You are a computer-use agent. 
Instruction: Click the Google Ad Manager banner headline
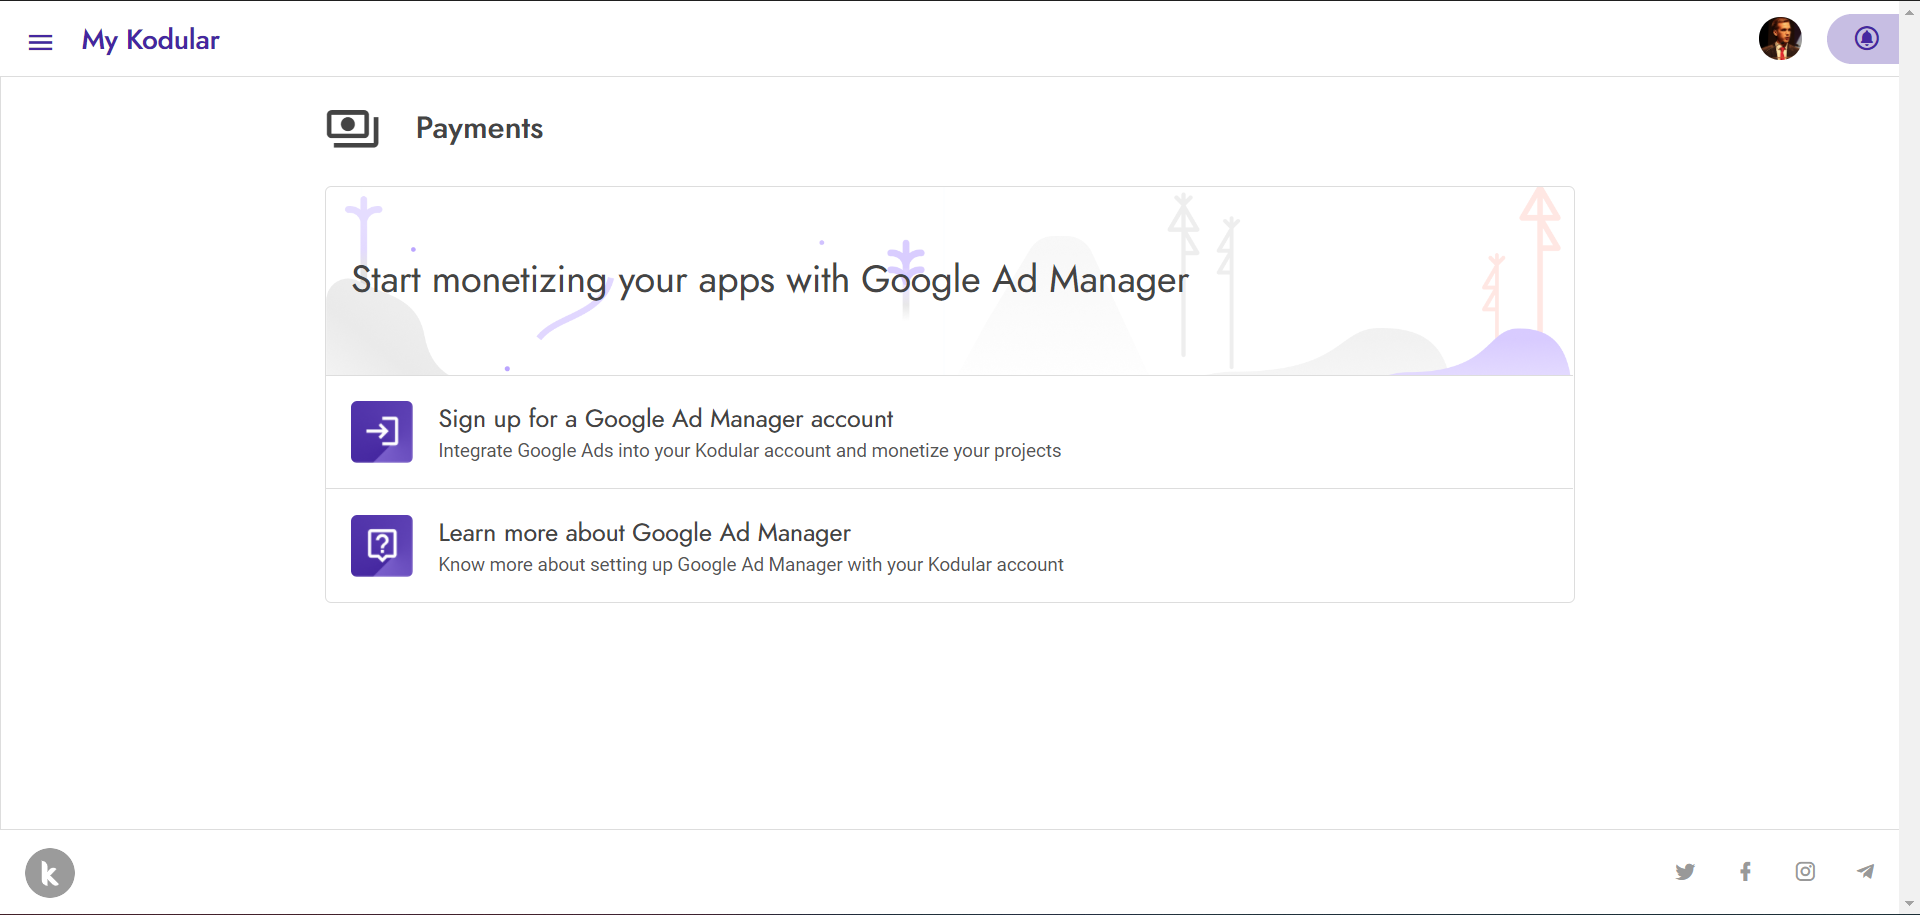pyautogui.click(x=770, y=280)
